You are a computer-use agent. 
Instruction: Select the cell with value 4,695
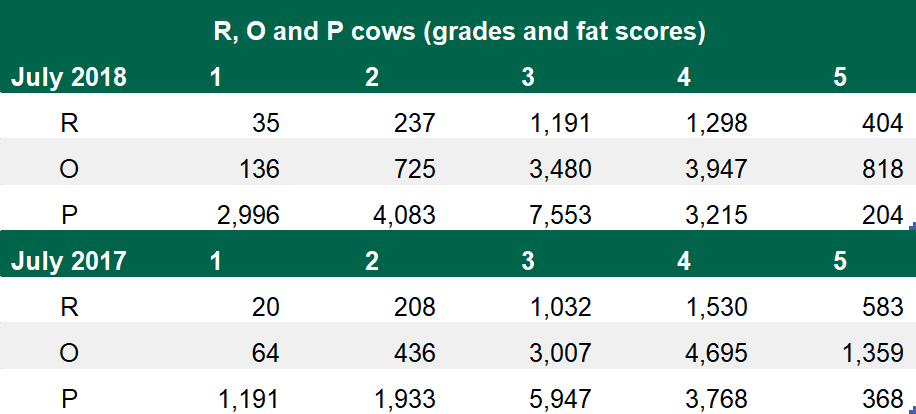716,353
